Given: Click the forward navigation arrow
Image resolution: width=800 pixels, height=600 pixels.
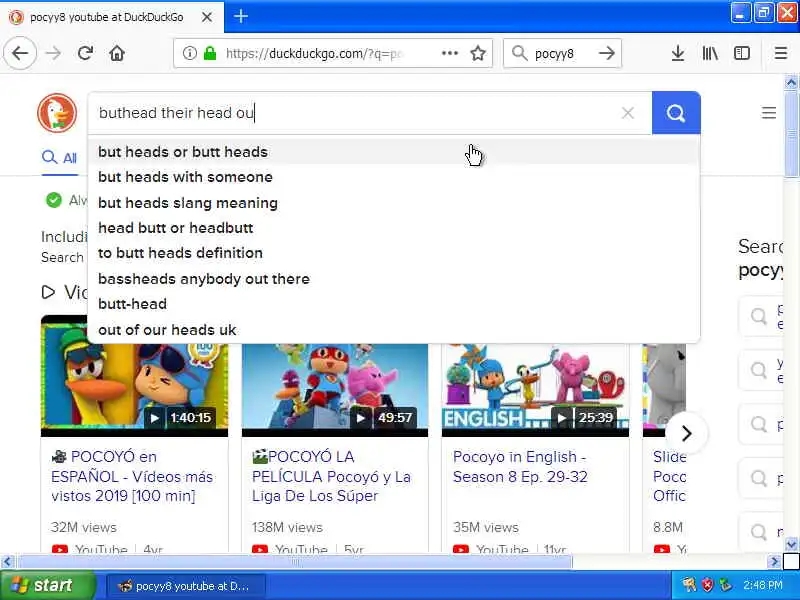Looking at the screenshot, I should pyautogui.click(x=53, y=53).
